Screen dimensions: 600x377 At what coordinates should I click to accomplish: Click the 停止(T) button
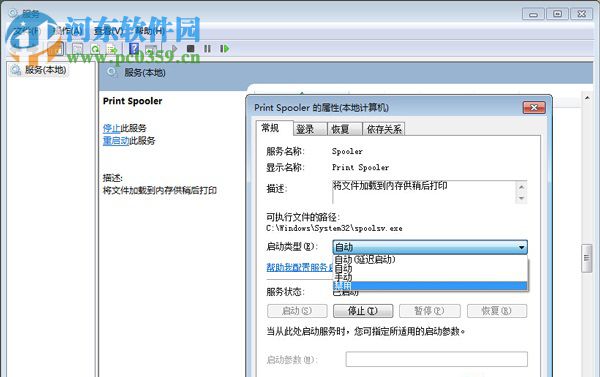pyautogui.click(x=363, y=311)
